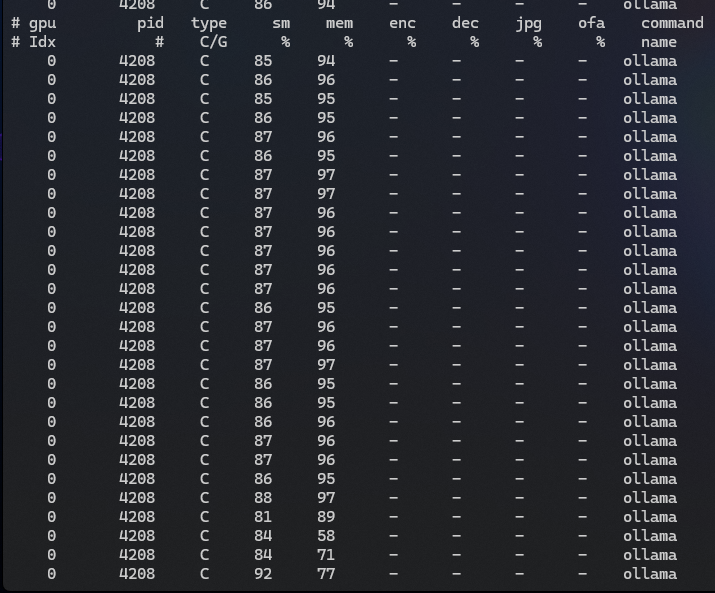
Task: Select gpu index 0 in the sm 81 row
Action: 52,517
